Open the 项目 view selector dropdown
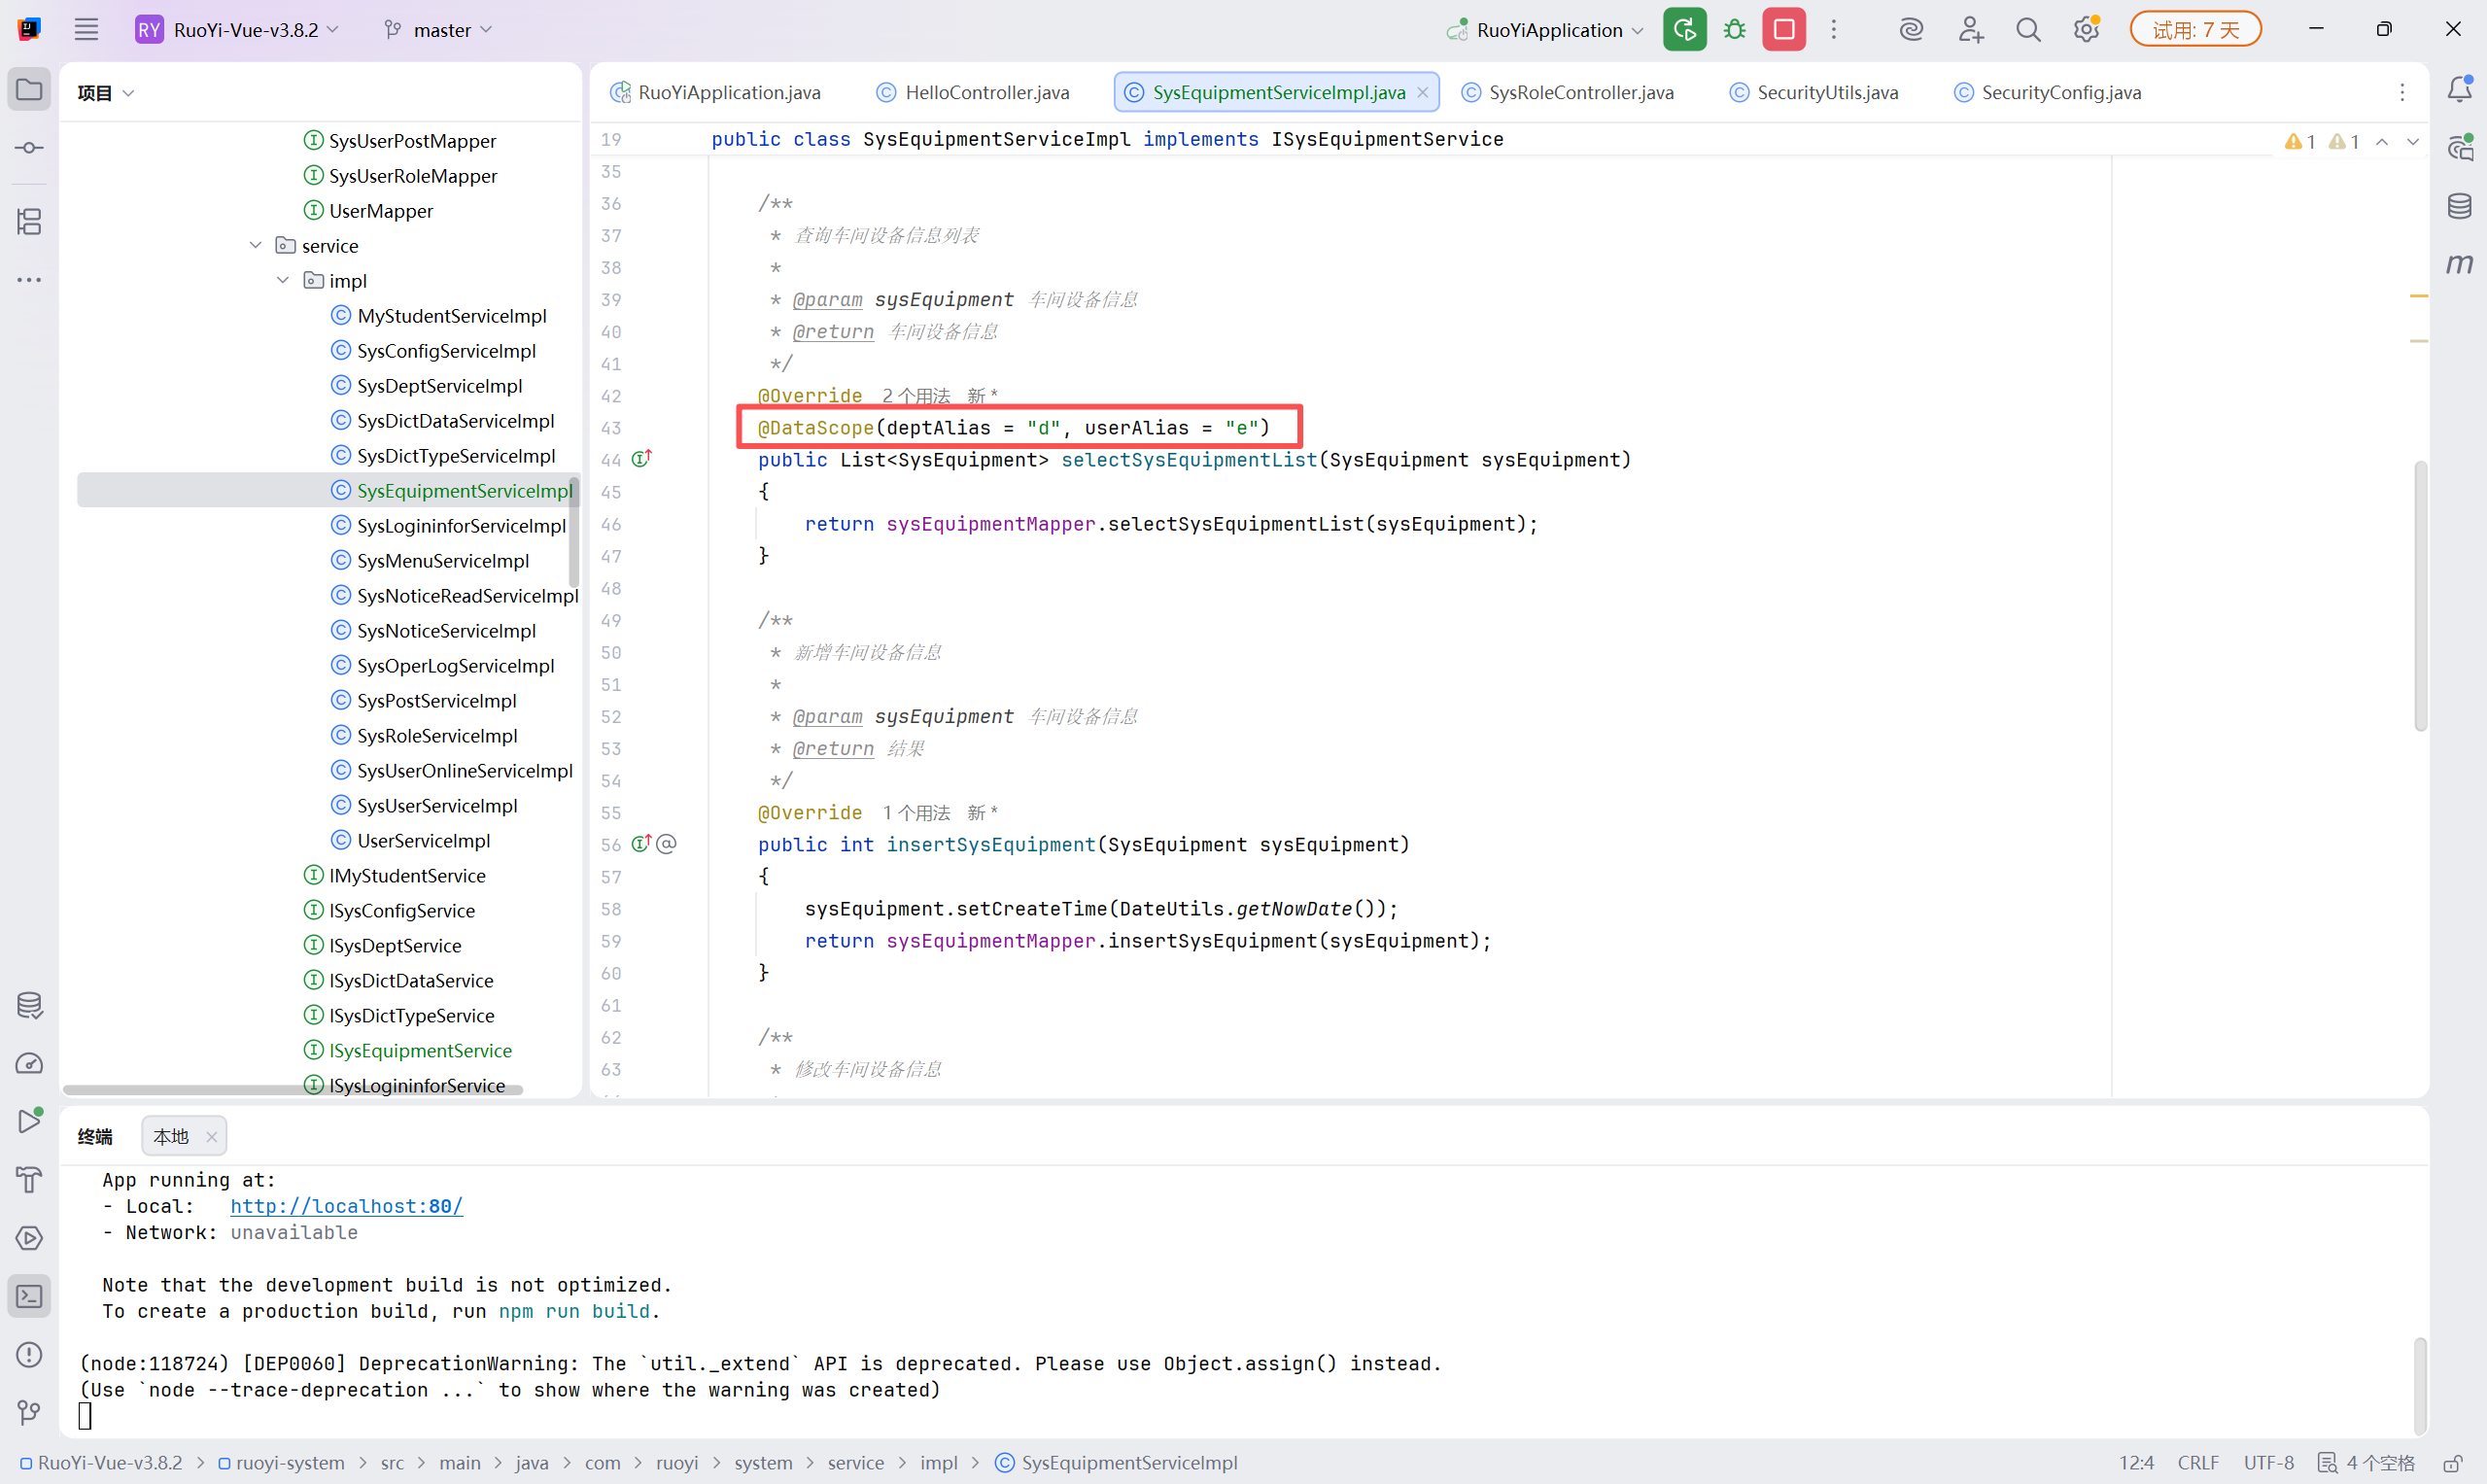The height and width of the screenshot is (1484, 2487). [105, 92]
